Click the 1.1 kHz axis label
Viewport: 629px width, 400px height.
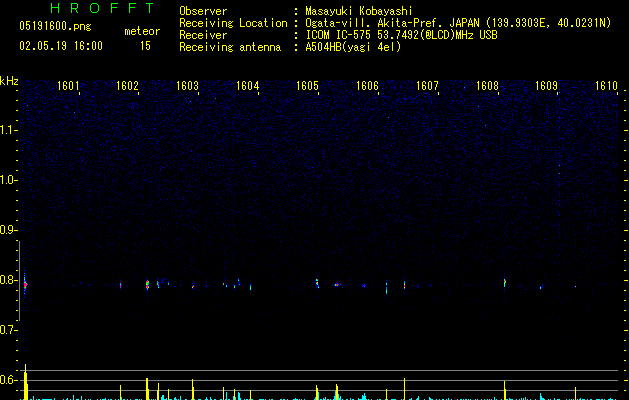[8, 130]
